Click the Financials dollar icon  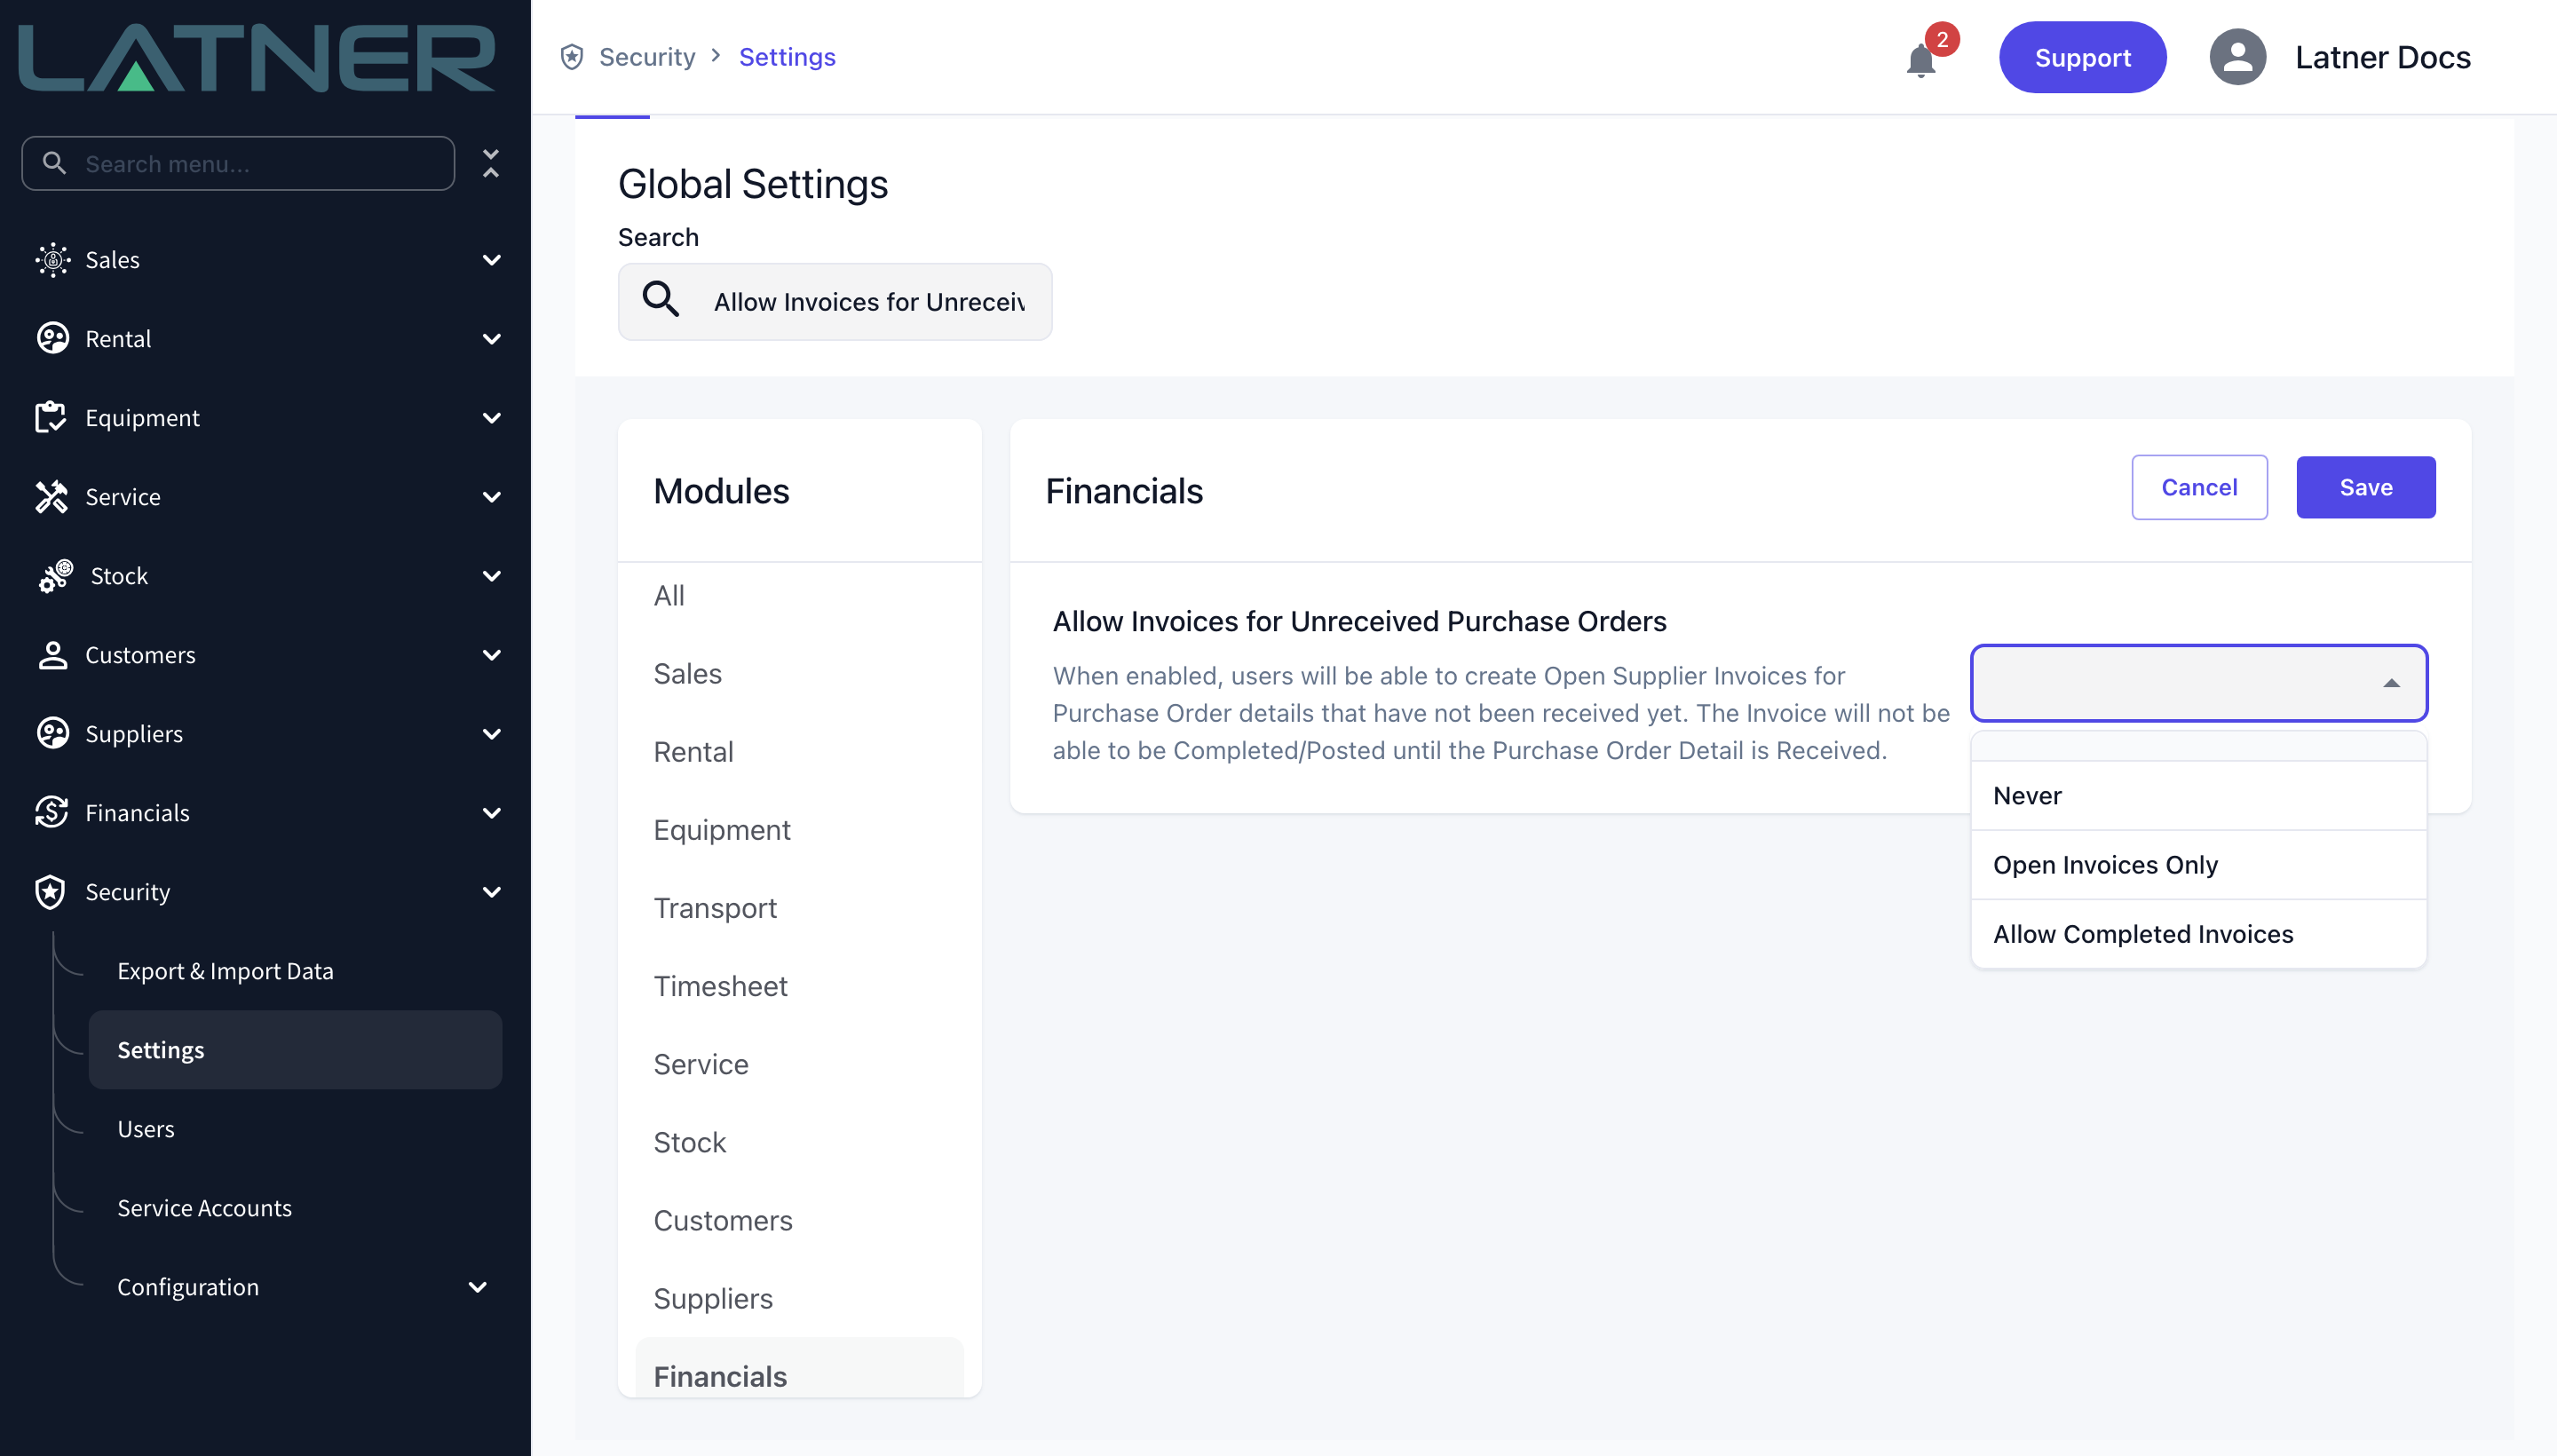click(x=51, y=813)
